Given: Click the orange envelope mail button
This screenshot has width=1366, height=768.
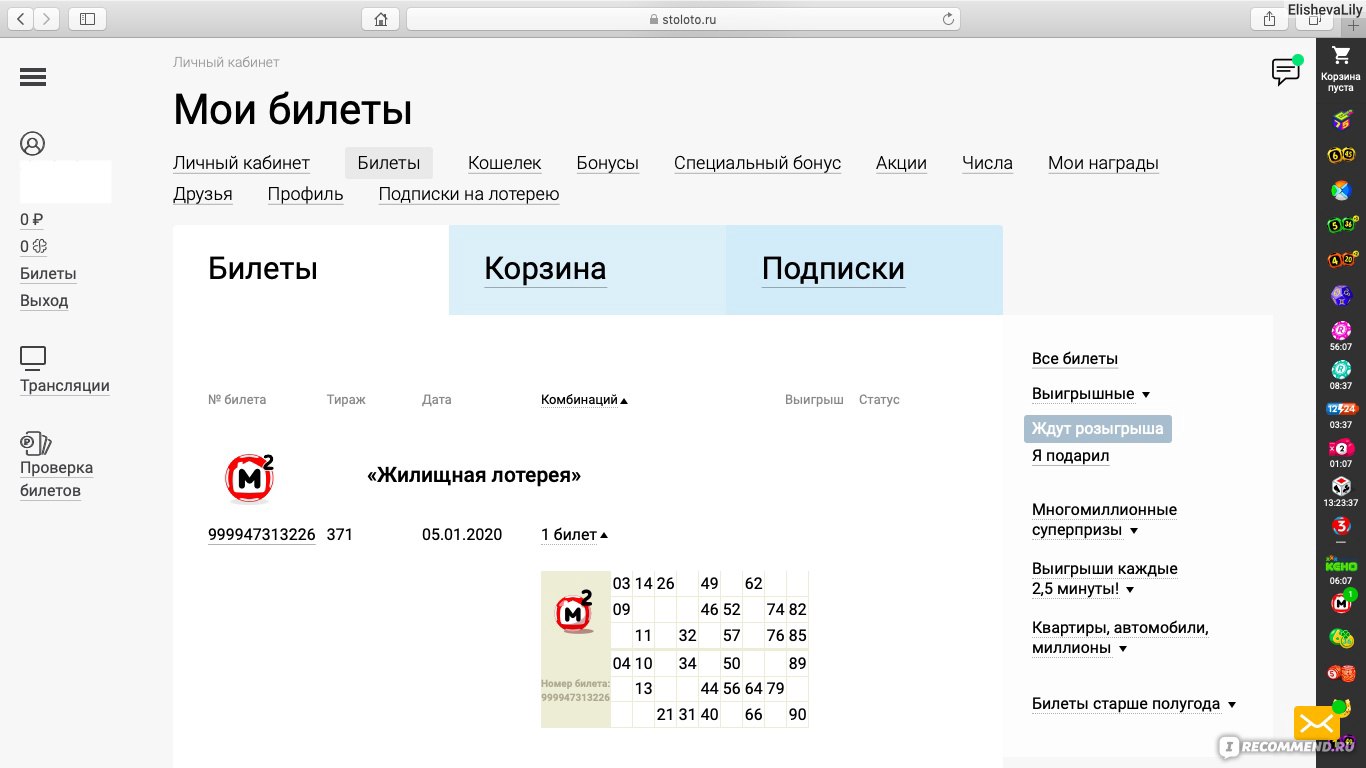Looking at the screenshot, I should 1318,723.
